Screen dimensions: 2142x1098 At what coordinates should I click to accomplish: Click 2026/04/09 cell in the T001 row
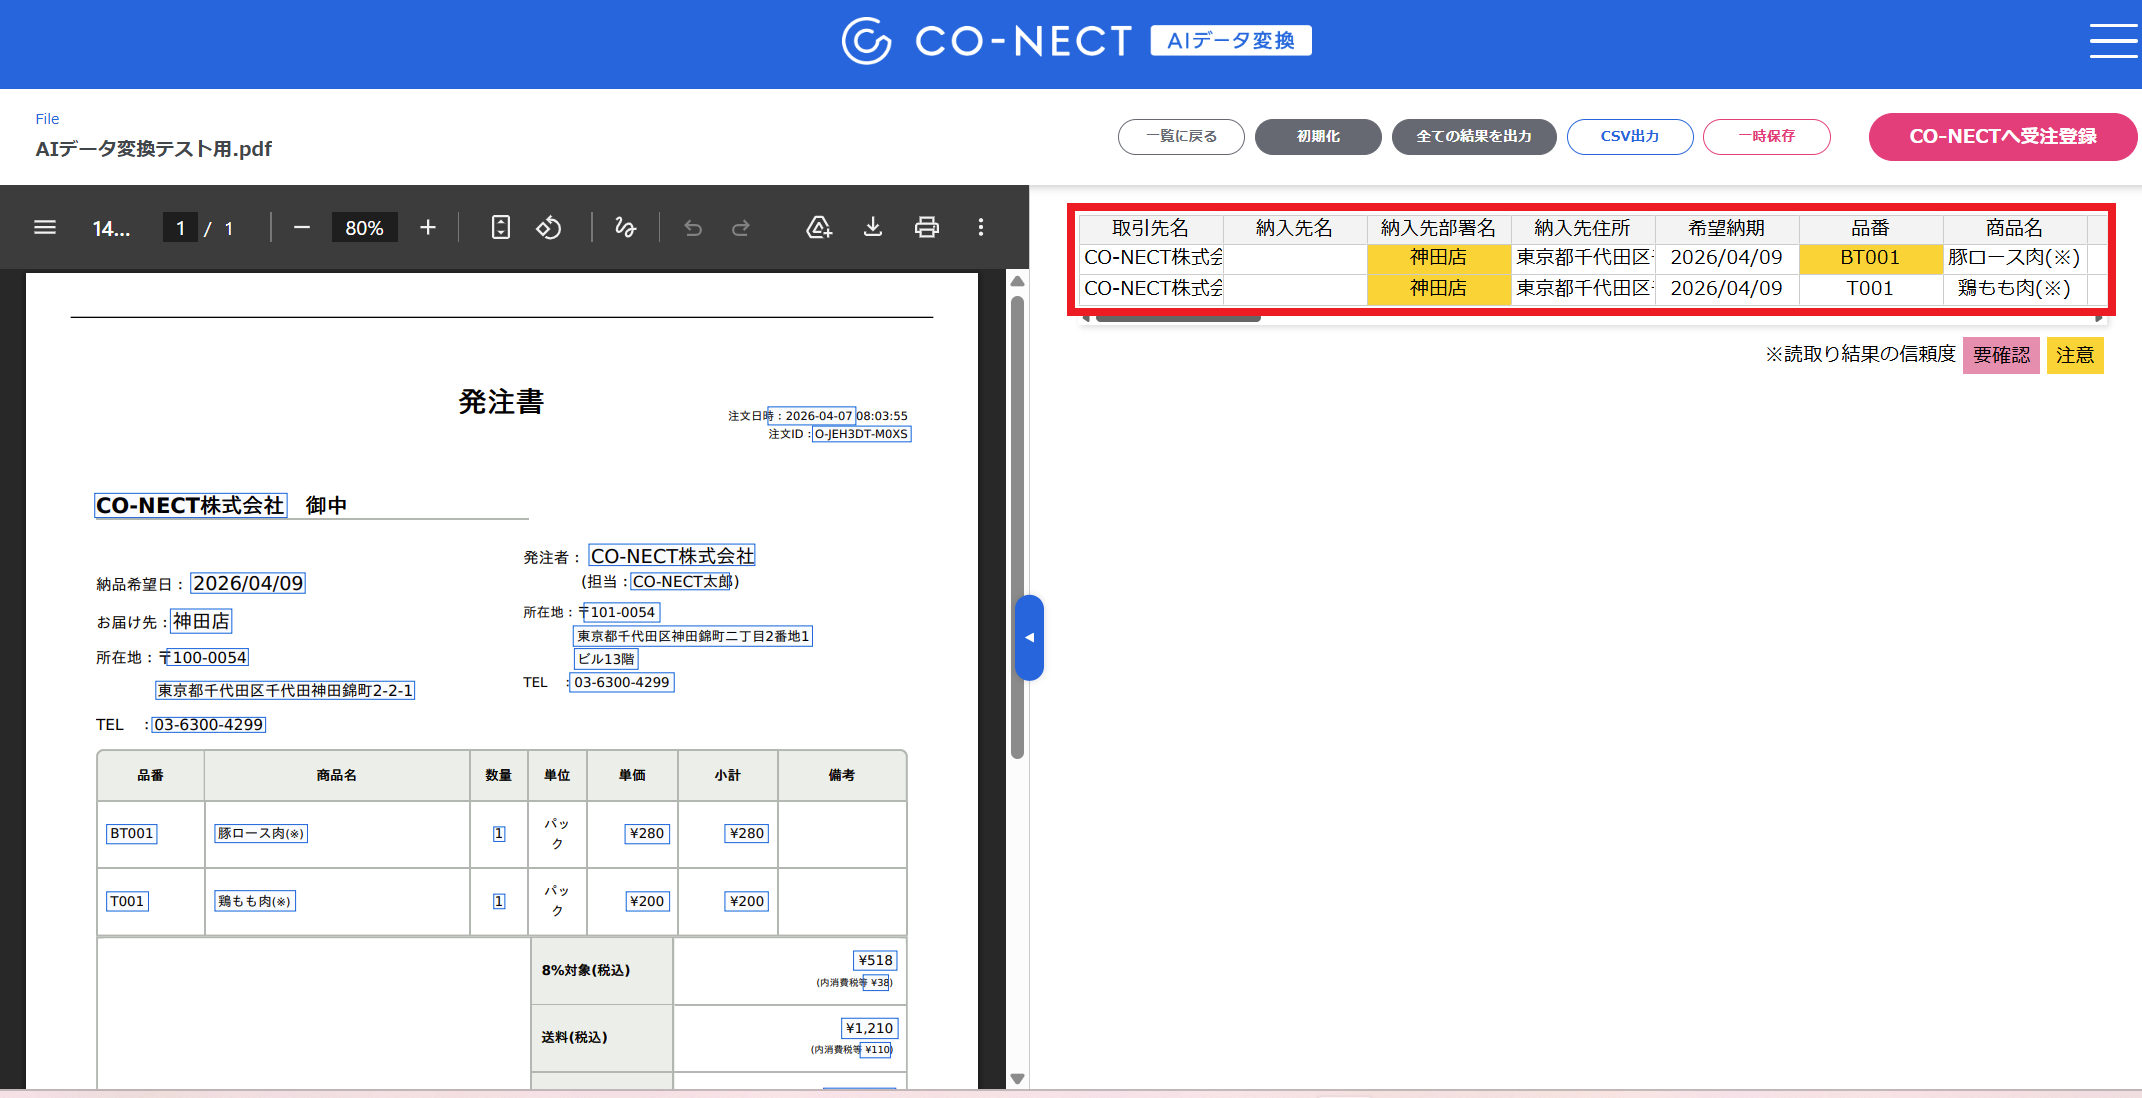(1727, 289)
